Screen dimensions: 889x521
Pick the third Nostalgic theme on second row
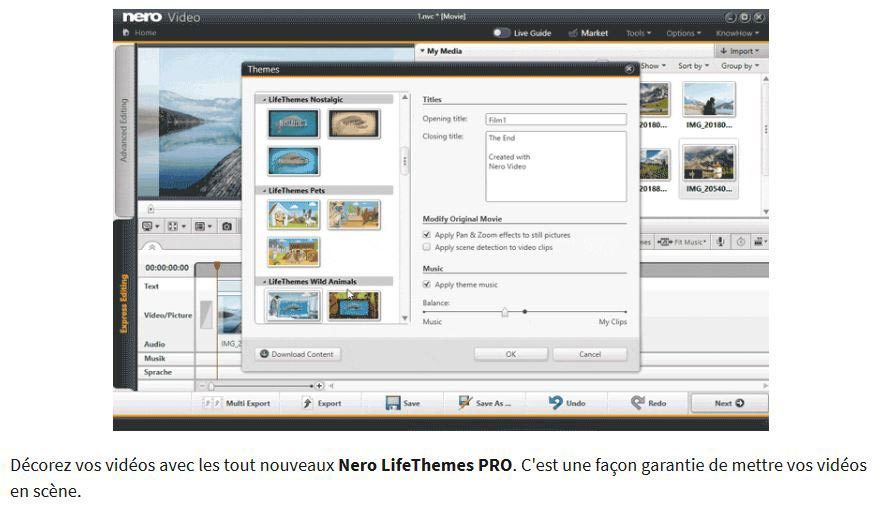[x=293, y=160]
